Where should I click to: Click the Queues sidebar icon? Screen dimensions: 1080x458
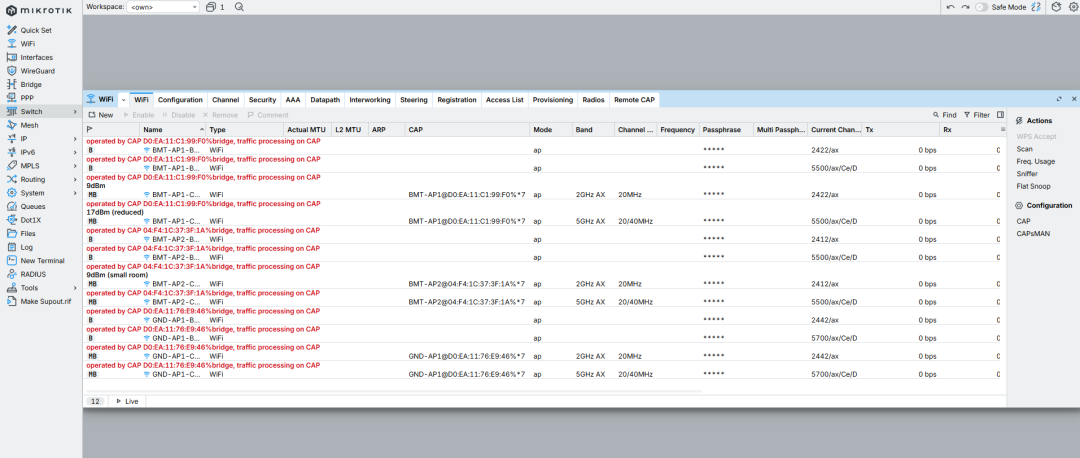[x=11, y=206]
